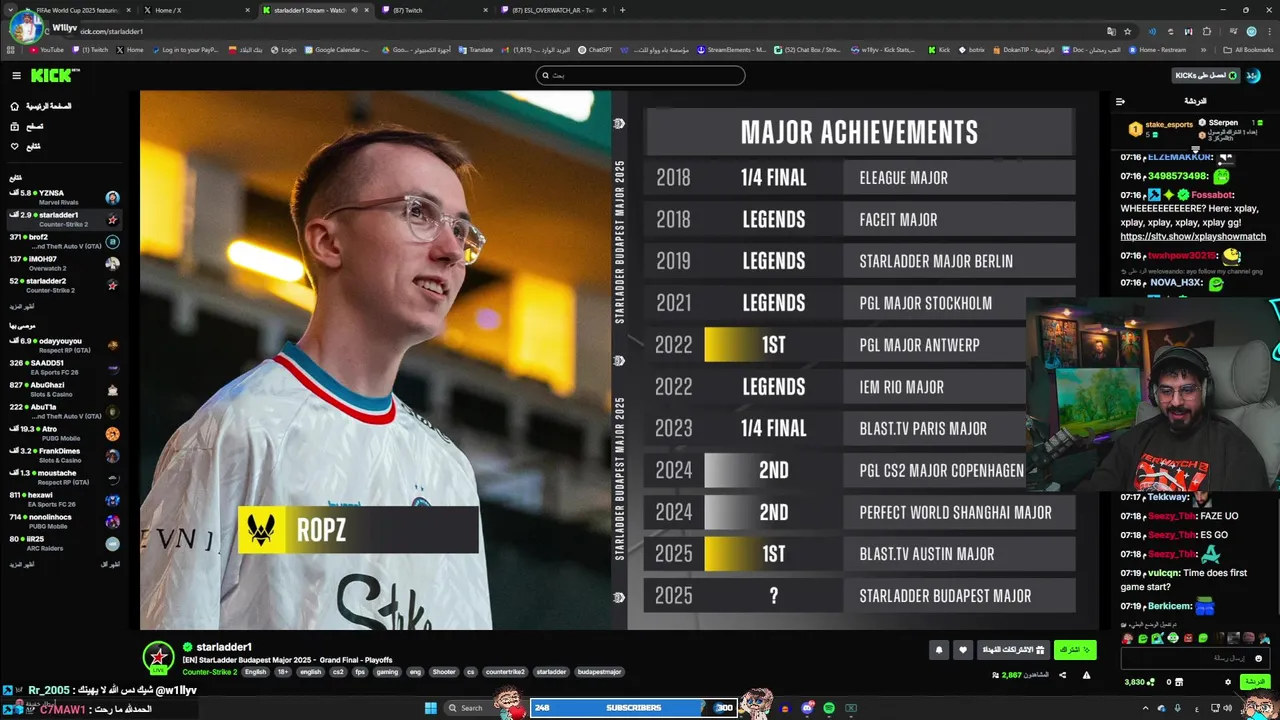Image resolution: width=1280 pixels, height=720 pixels.
Task: Open moustache Respect RP channel
Action: (64, 477)
